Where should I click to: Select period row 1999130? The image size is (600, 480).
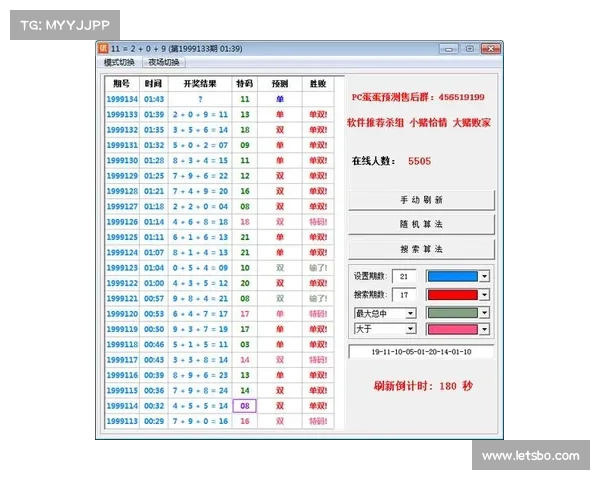tap(219, 160)
